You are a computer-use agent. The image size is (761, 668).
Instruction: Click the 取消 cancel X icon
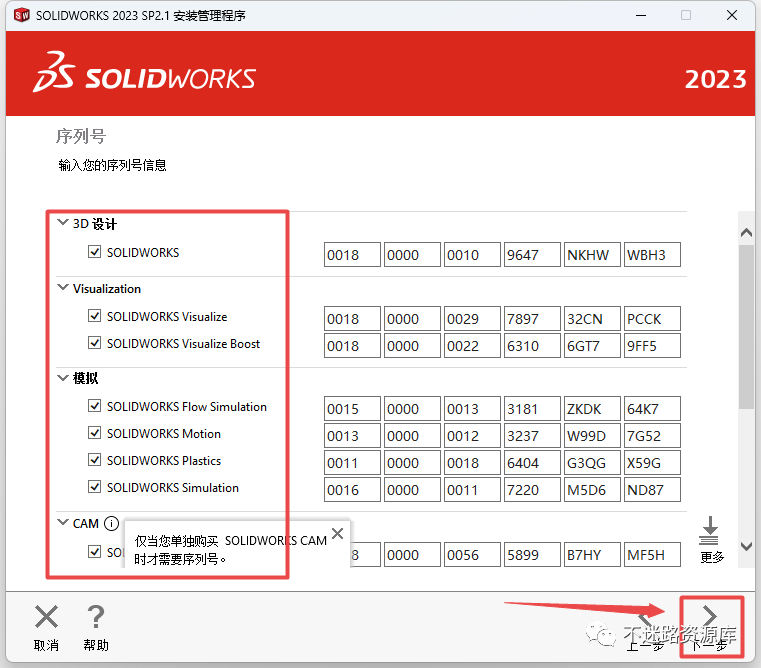click(47, 617)
